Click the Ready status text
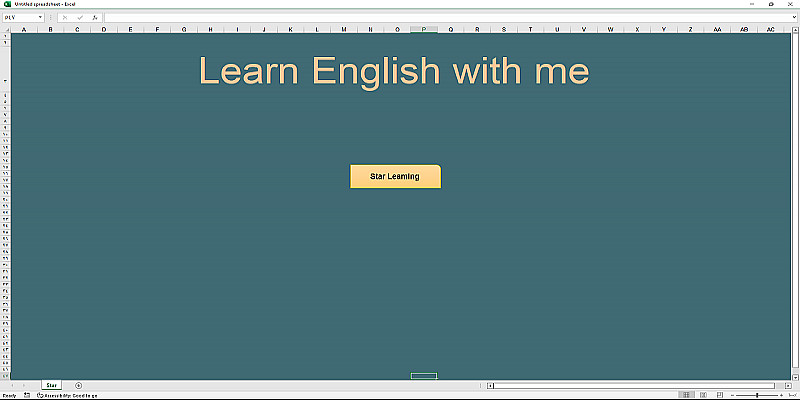This screenshot has width=800, height=400. (x=9, y=395)
